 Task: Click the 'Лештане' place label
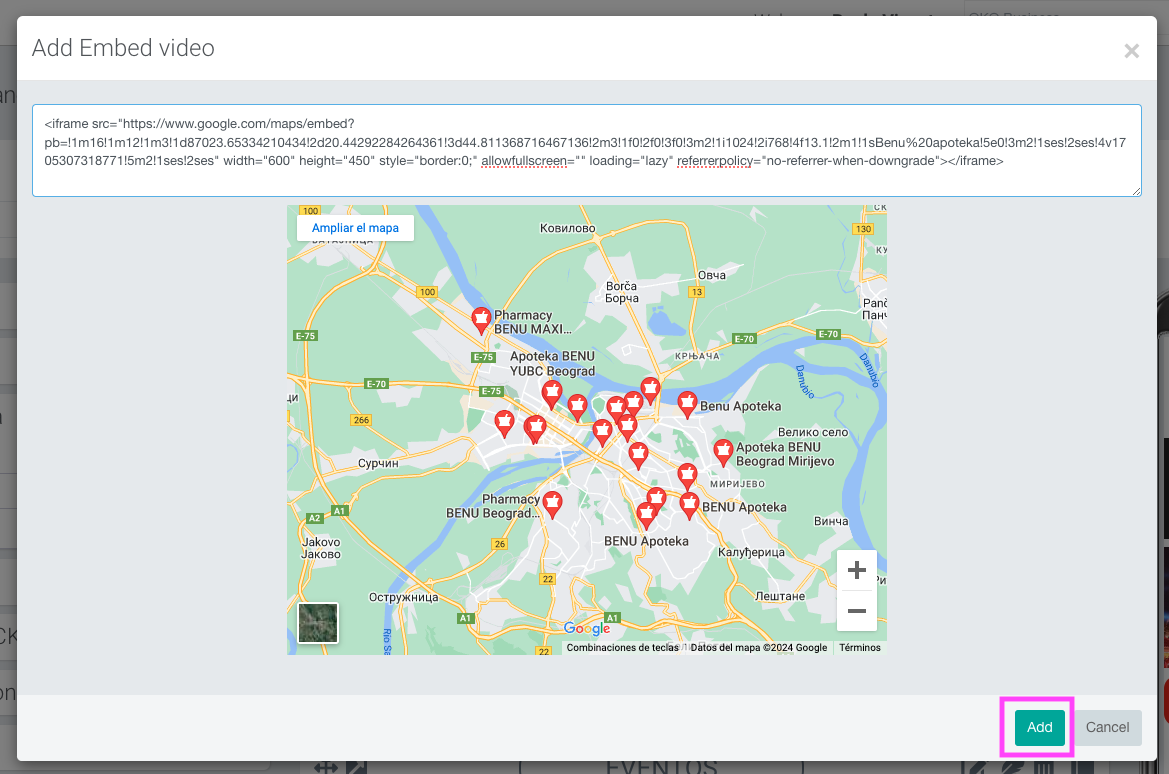click(x=780, y=597)
